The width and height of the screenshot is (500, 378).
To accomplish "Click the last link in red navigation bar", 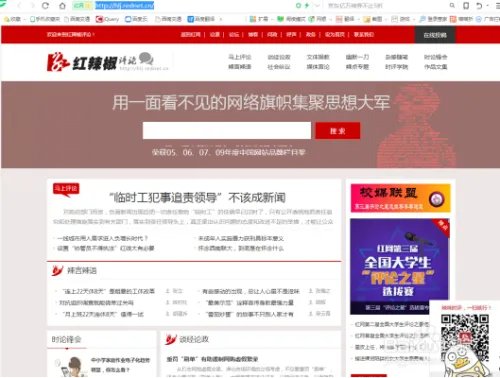I will tap(364, 34).
